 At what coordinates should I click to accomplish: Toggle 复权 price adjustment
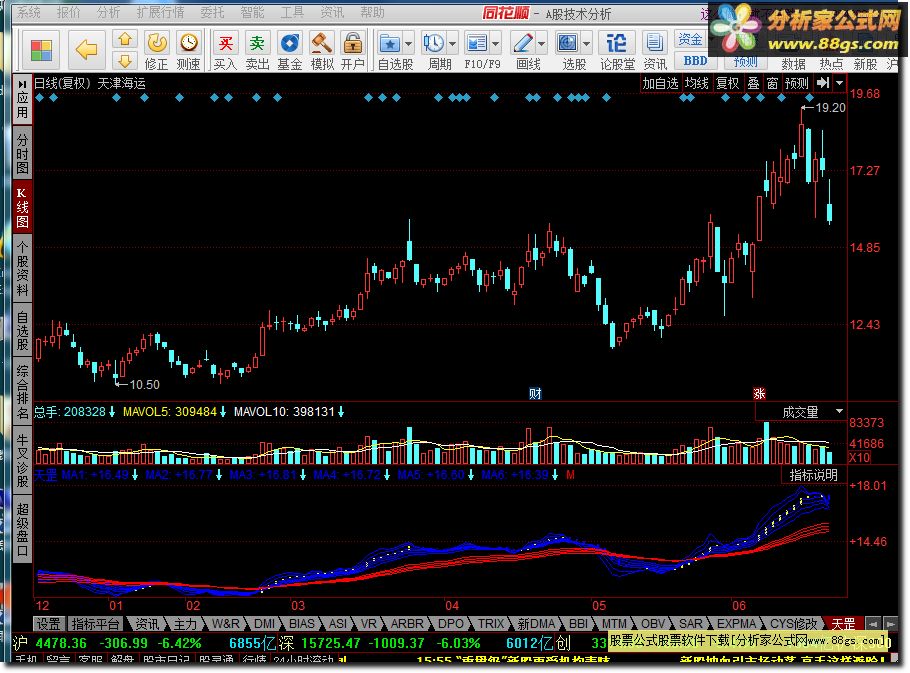(x=727, y=84)
